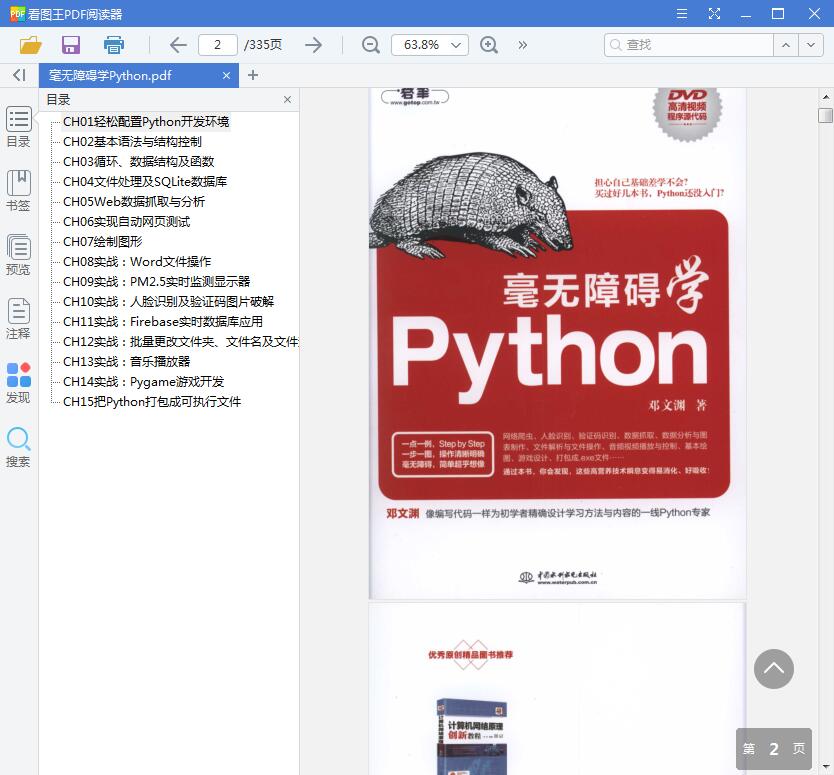This screenshot has height=775, width=834.
Task: Open the 书签 bookmarks panel
Action: (x=18, y=187)
